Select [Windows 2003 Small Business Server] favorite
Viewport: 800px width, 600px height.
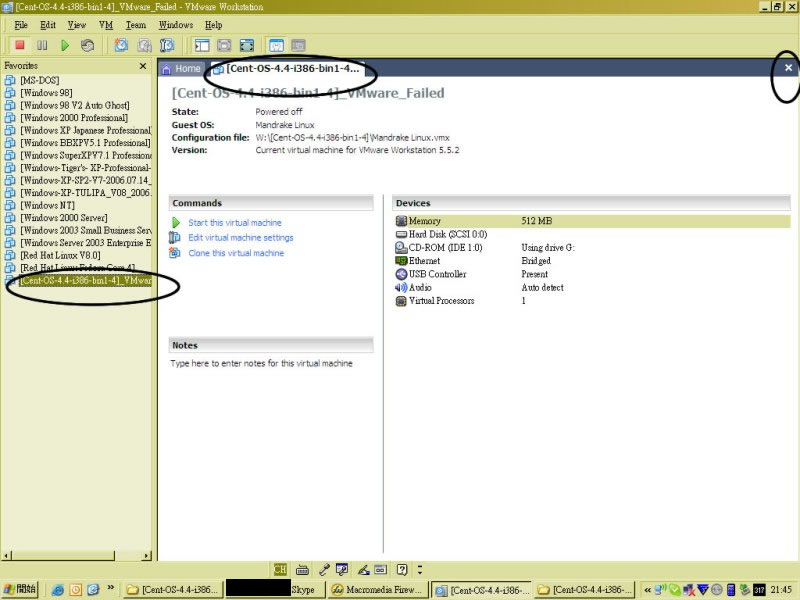coord(86,230)
